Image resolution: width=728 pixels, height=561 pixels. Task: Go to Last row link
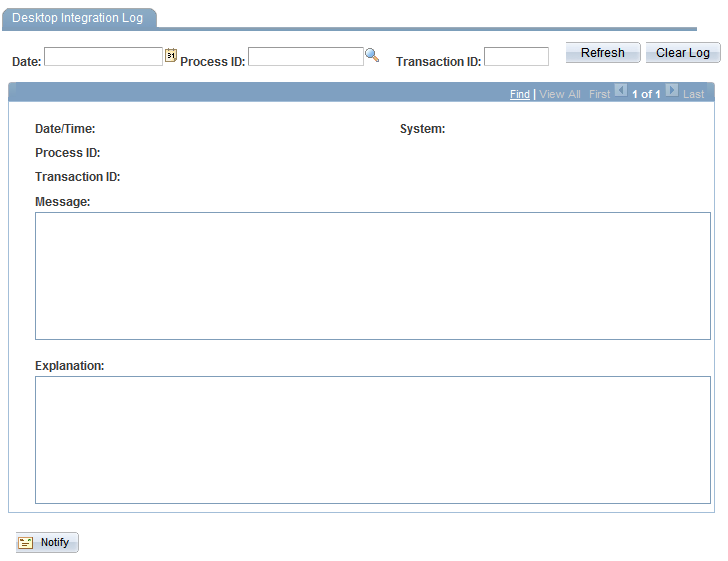693,94
